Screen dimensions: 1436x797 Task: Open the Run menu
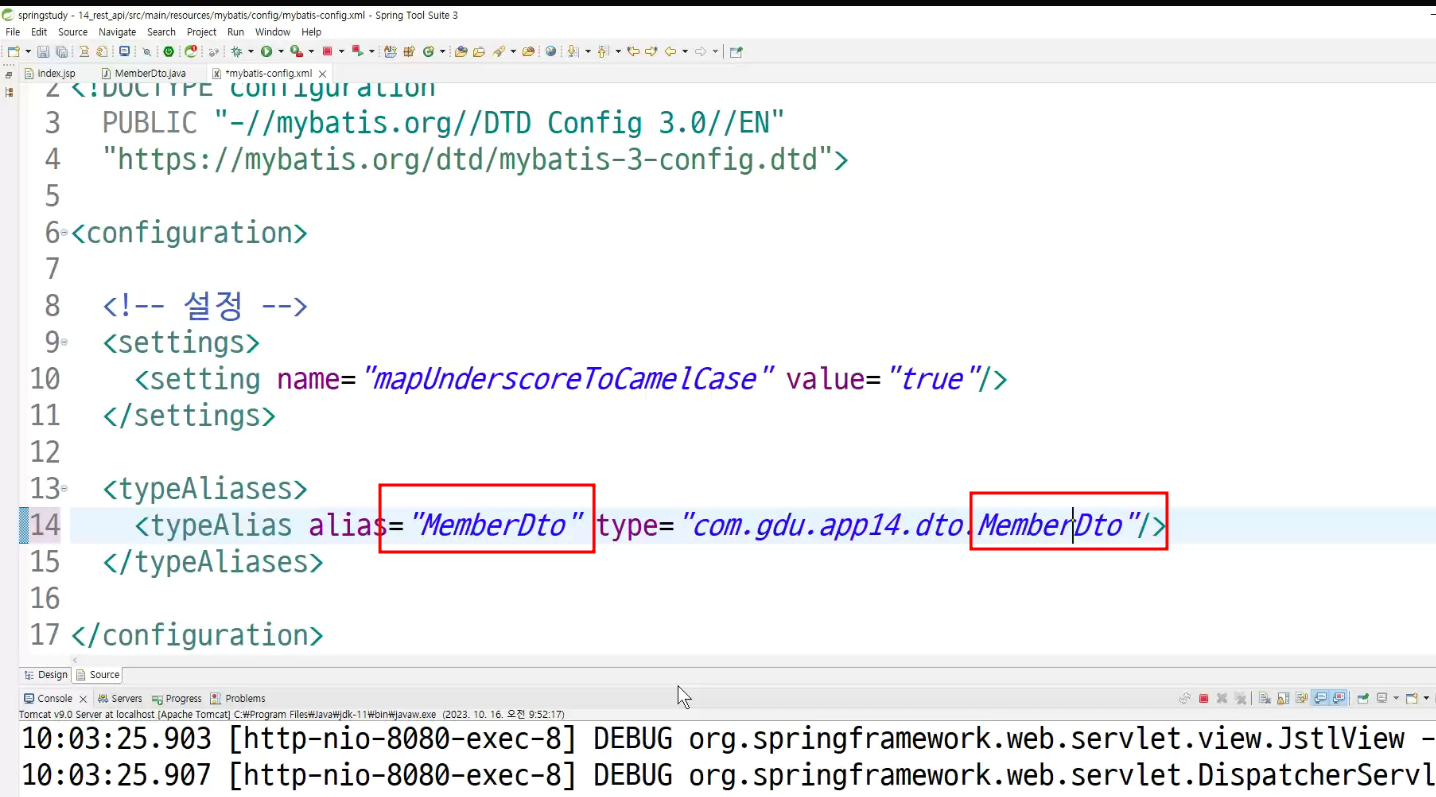pyautogui.click(x=236, y=32)
